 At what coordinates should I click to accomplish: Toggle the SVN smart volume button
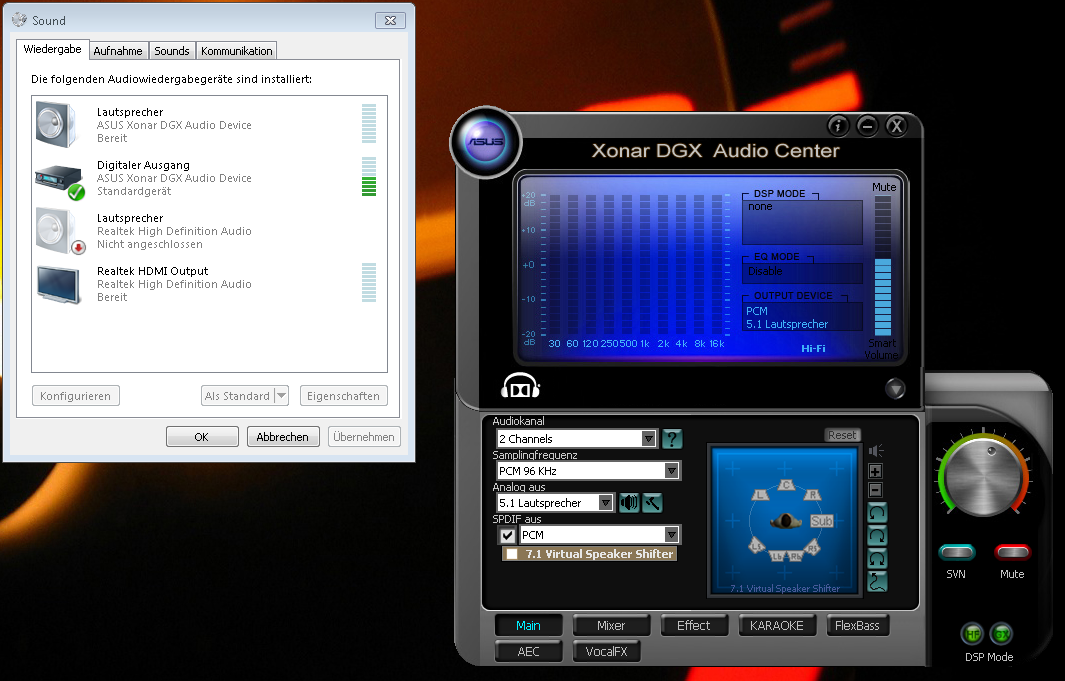point(956,551)
